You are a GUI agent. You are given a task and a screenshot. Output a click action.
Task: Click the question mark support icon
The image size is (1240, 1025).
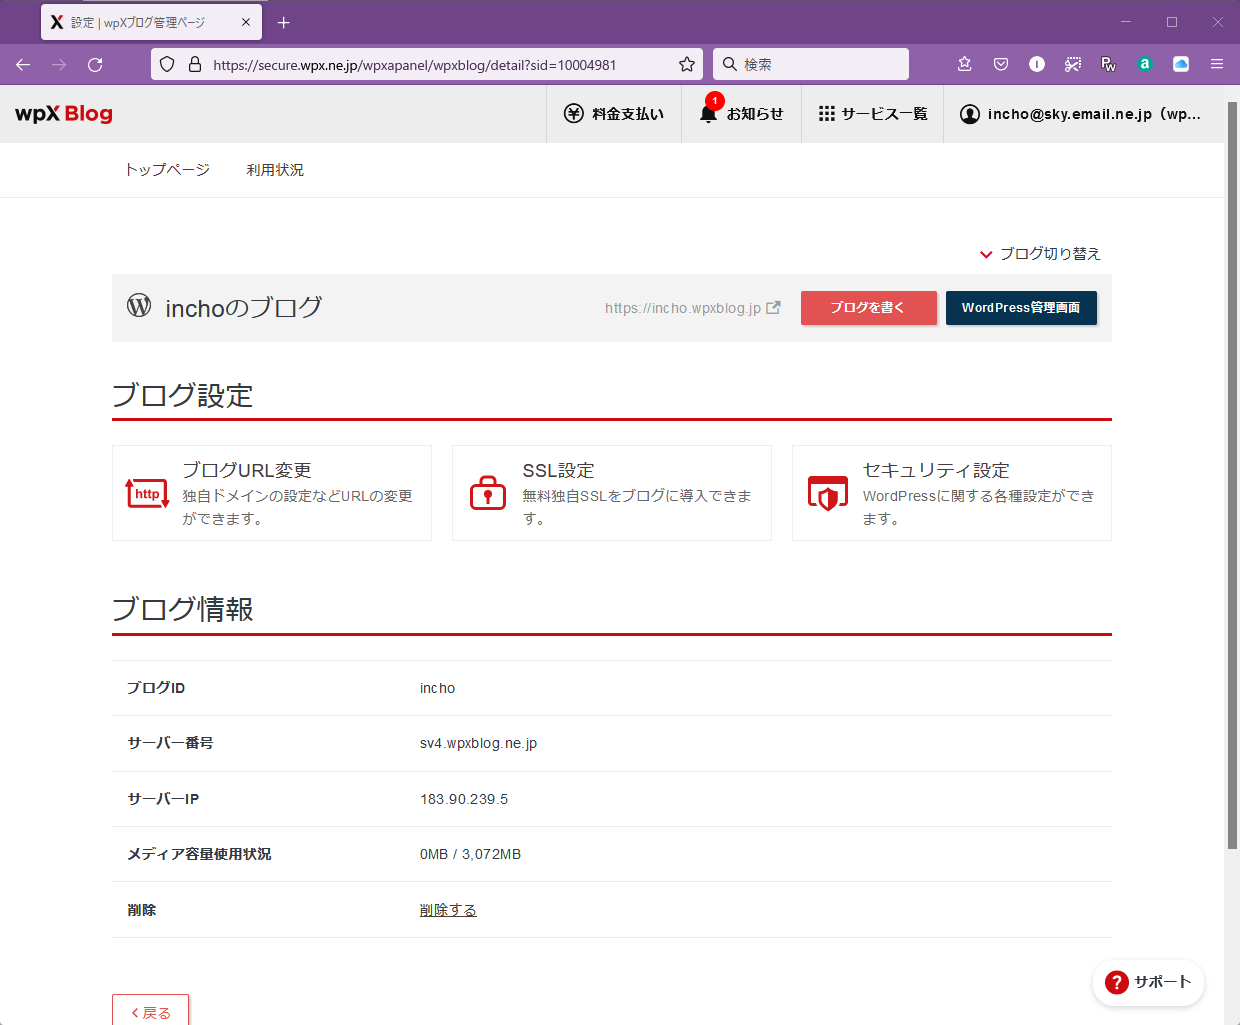point(1117,983)
